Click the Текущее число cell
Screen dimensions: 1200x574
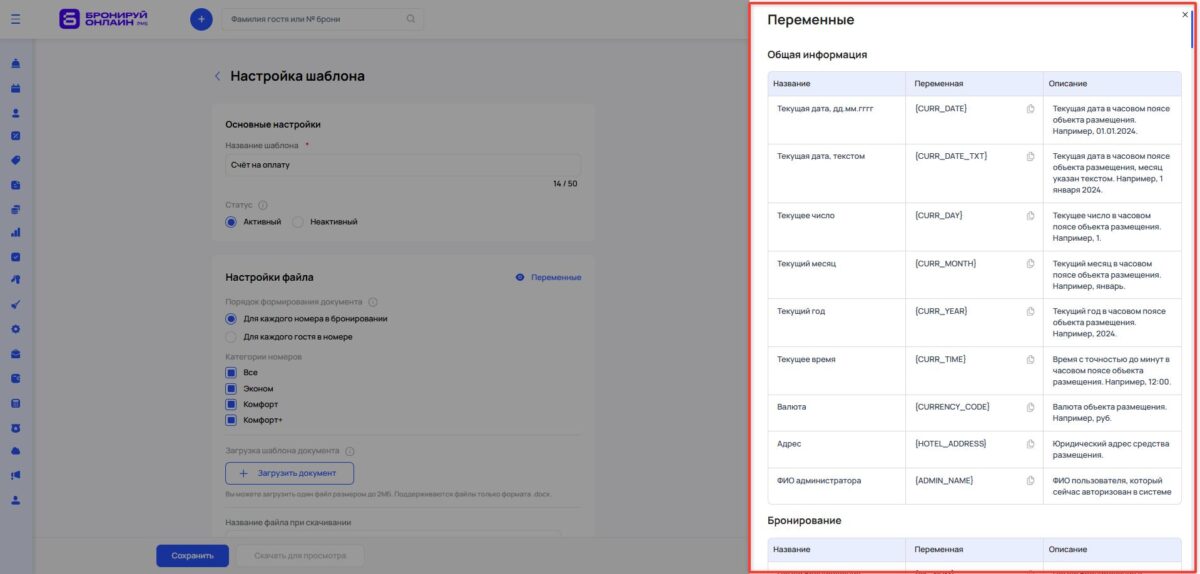[x=836, y=227]
